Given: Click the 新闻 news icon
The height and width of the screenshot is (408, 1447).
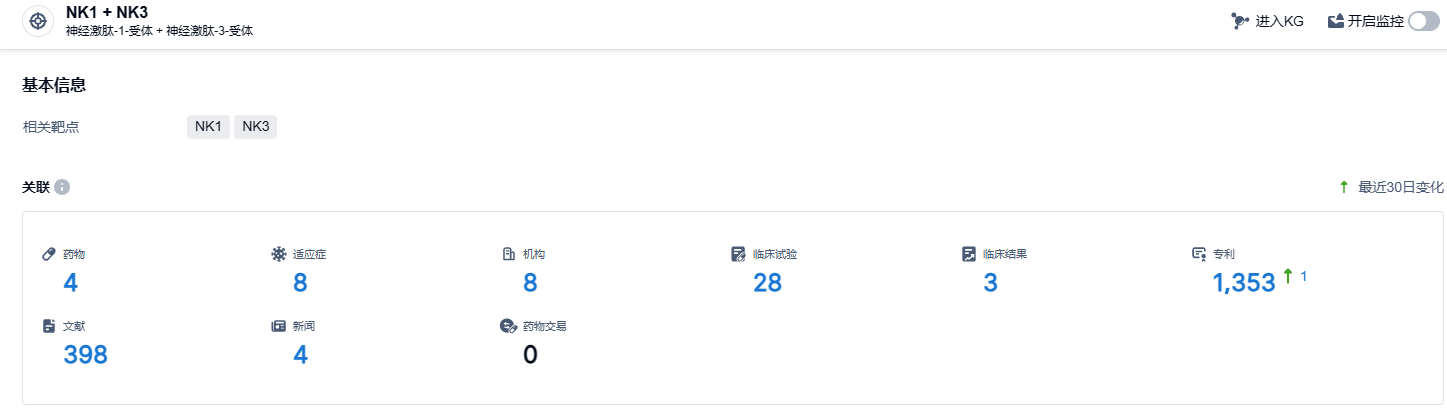Looking at the screenshot, I should click(278, 326).
